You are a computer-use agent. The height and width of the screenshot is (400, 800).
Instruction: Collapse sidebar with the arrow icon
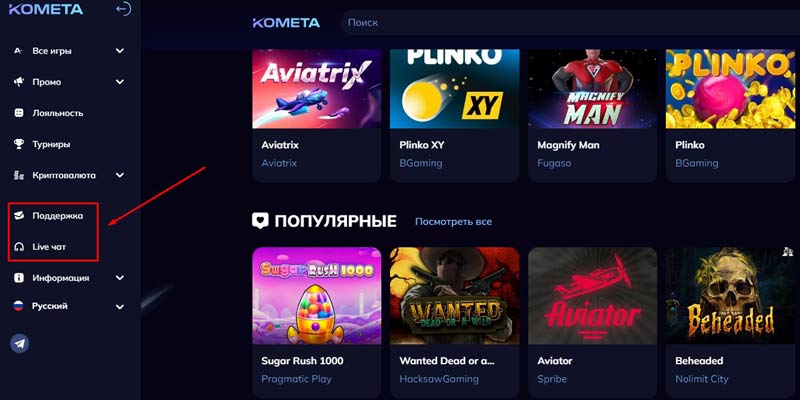(123, 9)
